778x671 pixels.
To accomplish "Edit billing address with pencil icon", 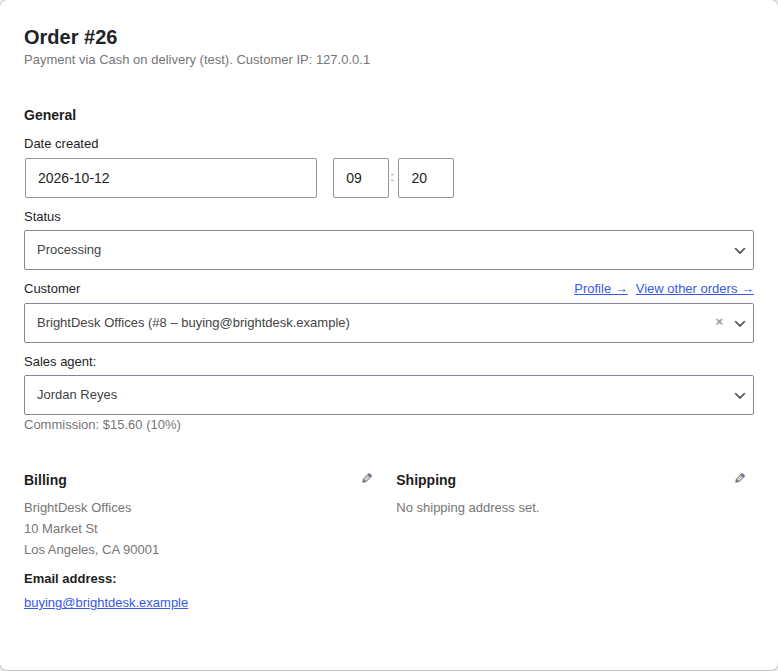I will click(x=367, y=478).
